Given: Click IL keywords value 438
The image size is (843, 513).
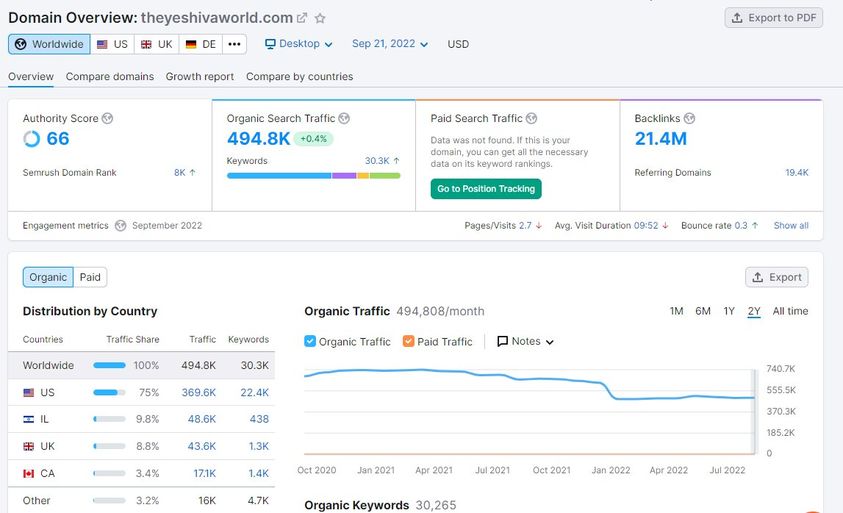Looking at the screenshot, I should click(x=259, y=419).
